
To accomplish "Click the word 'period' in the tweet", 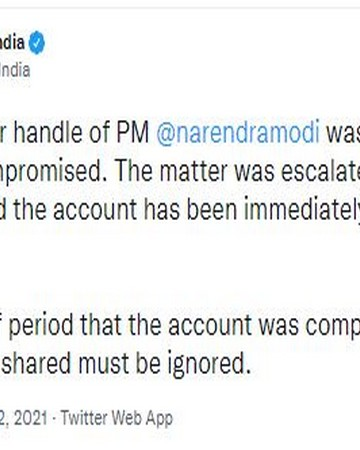I will [x=41, y=326].
